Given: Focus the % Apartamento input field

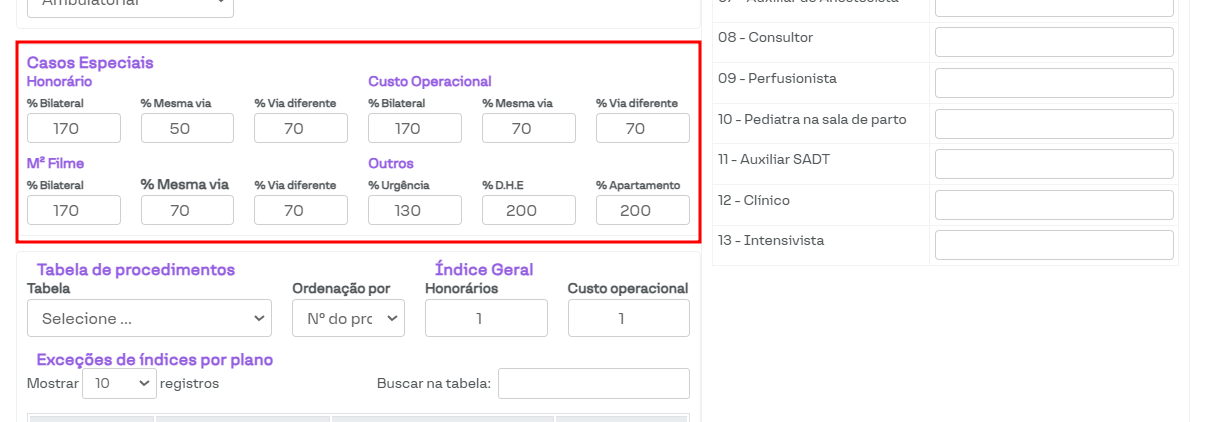Looking at the screenshot, I should tap(643, 210).
